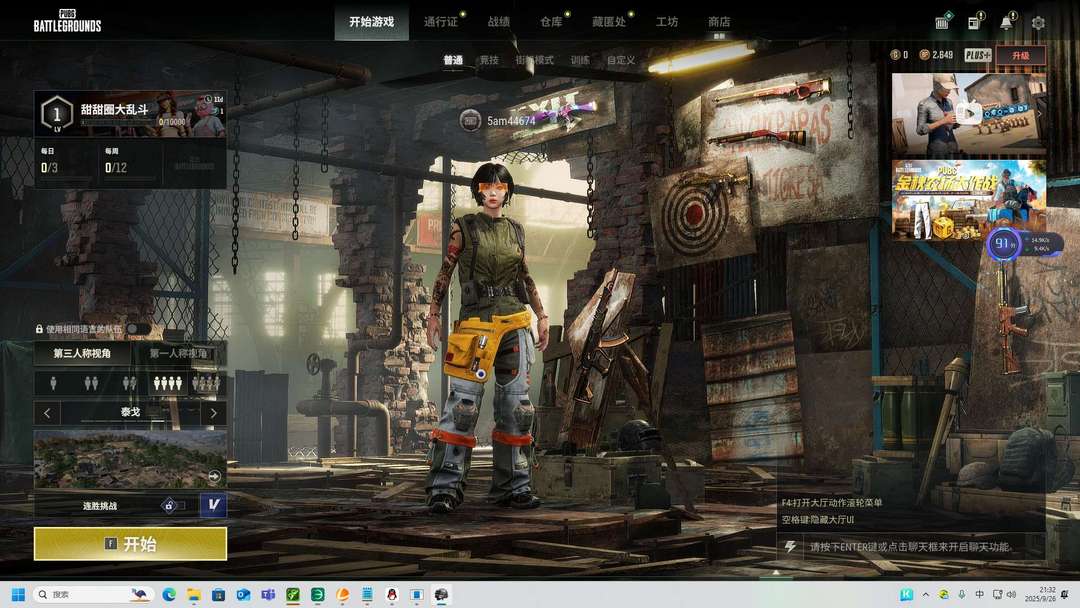
Task: Open the store basket icon in top bar
Action: pyautogui.click(x=942, y=22)
